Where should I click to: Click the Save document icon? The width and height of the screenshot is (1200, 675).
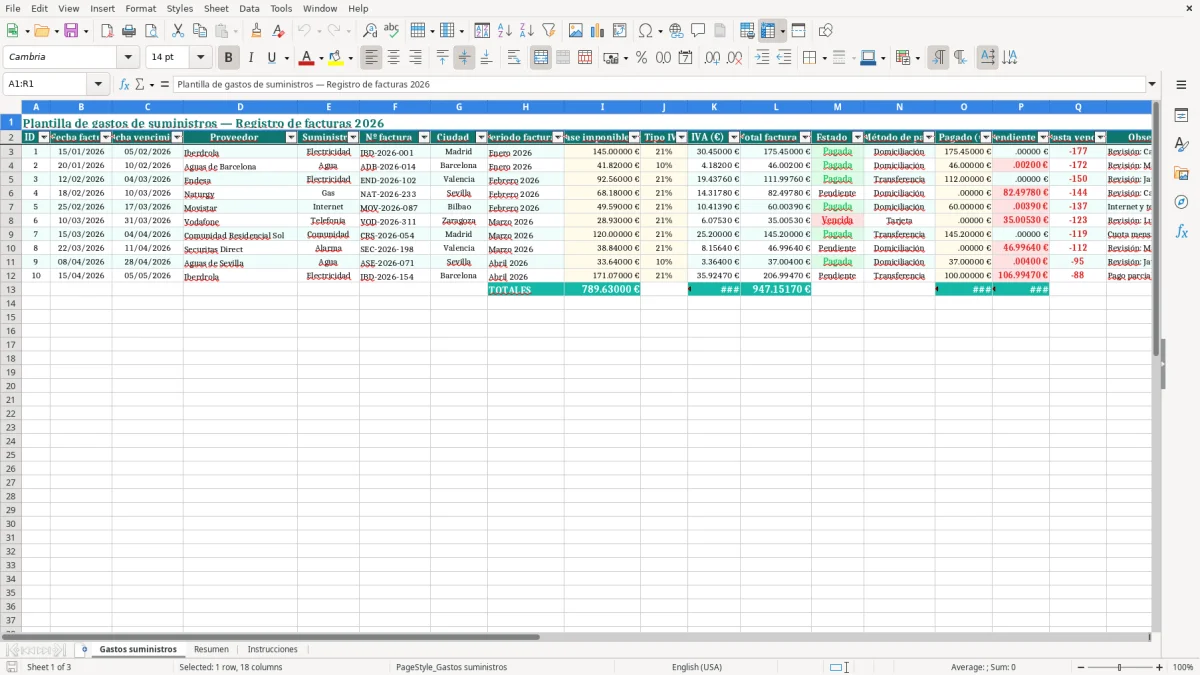point(71,31)
